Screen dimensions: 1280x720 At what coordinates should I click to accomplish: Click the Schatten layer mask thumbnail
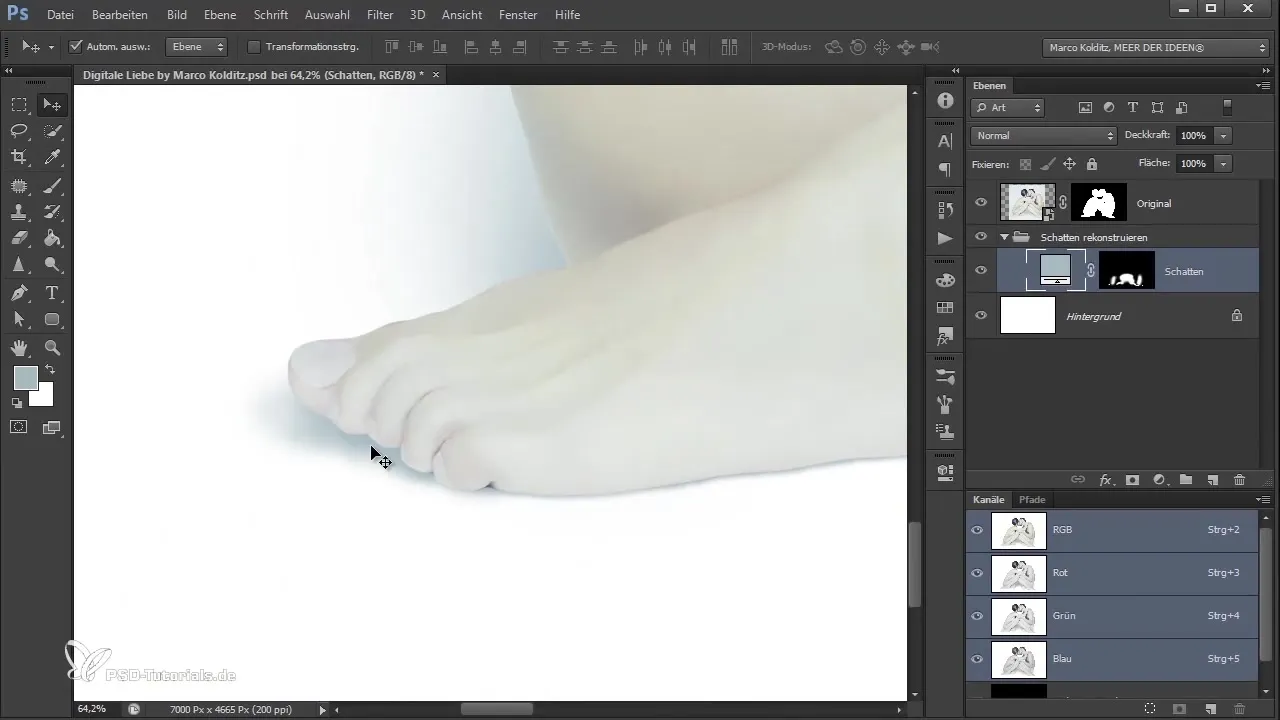1126,271
